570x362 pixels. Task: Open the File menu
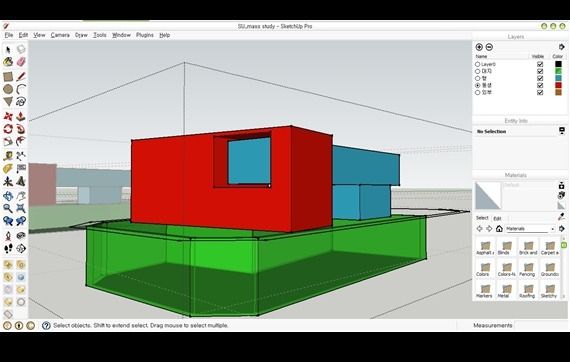coord(9,35)
